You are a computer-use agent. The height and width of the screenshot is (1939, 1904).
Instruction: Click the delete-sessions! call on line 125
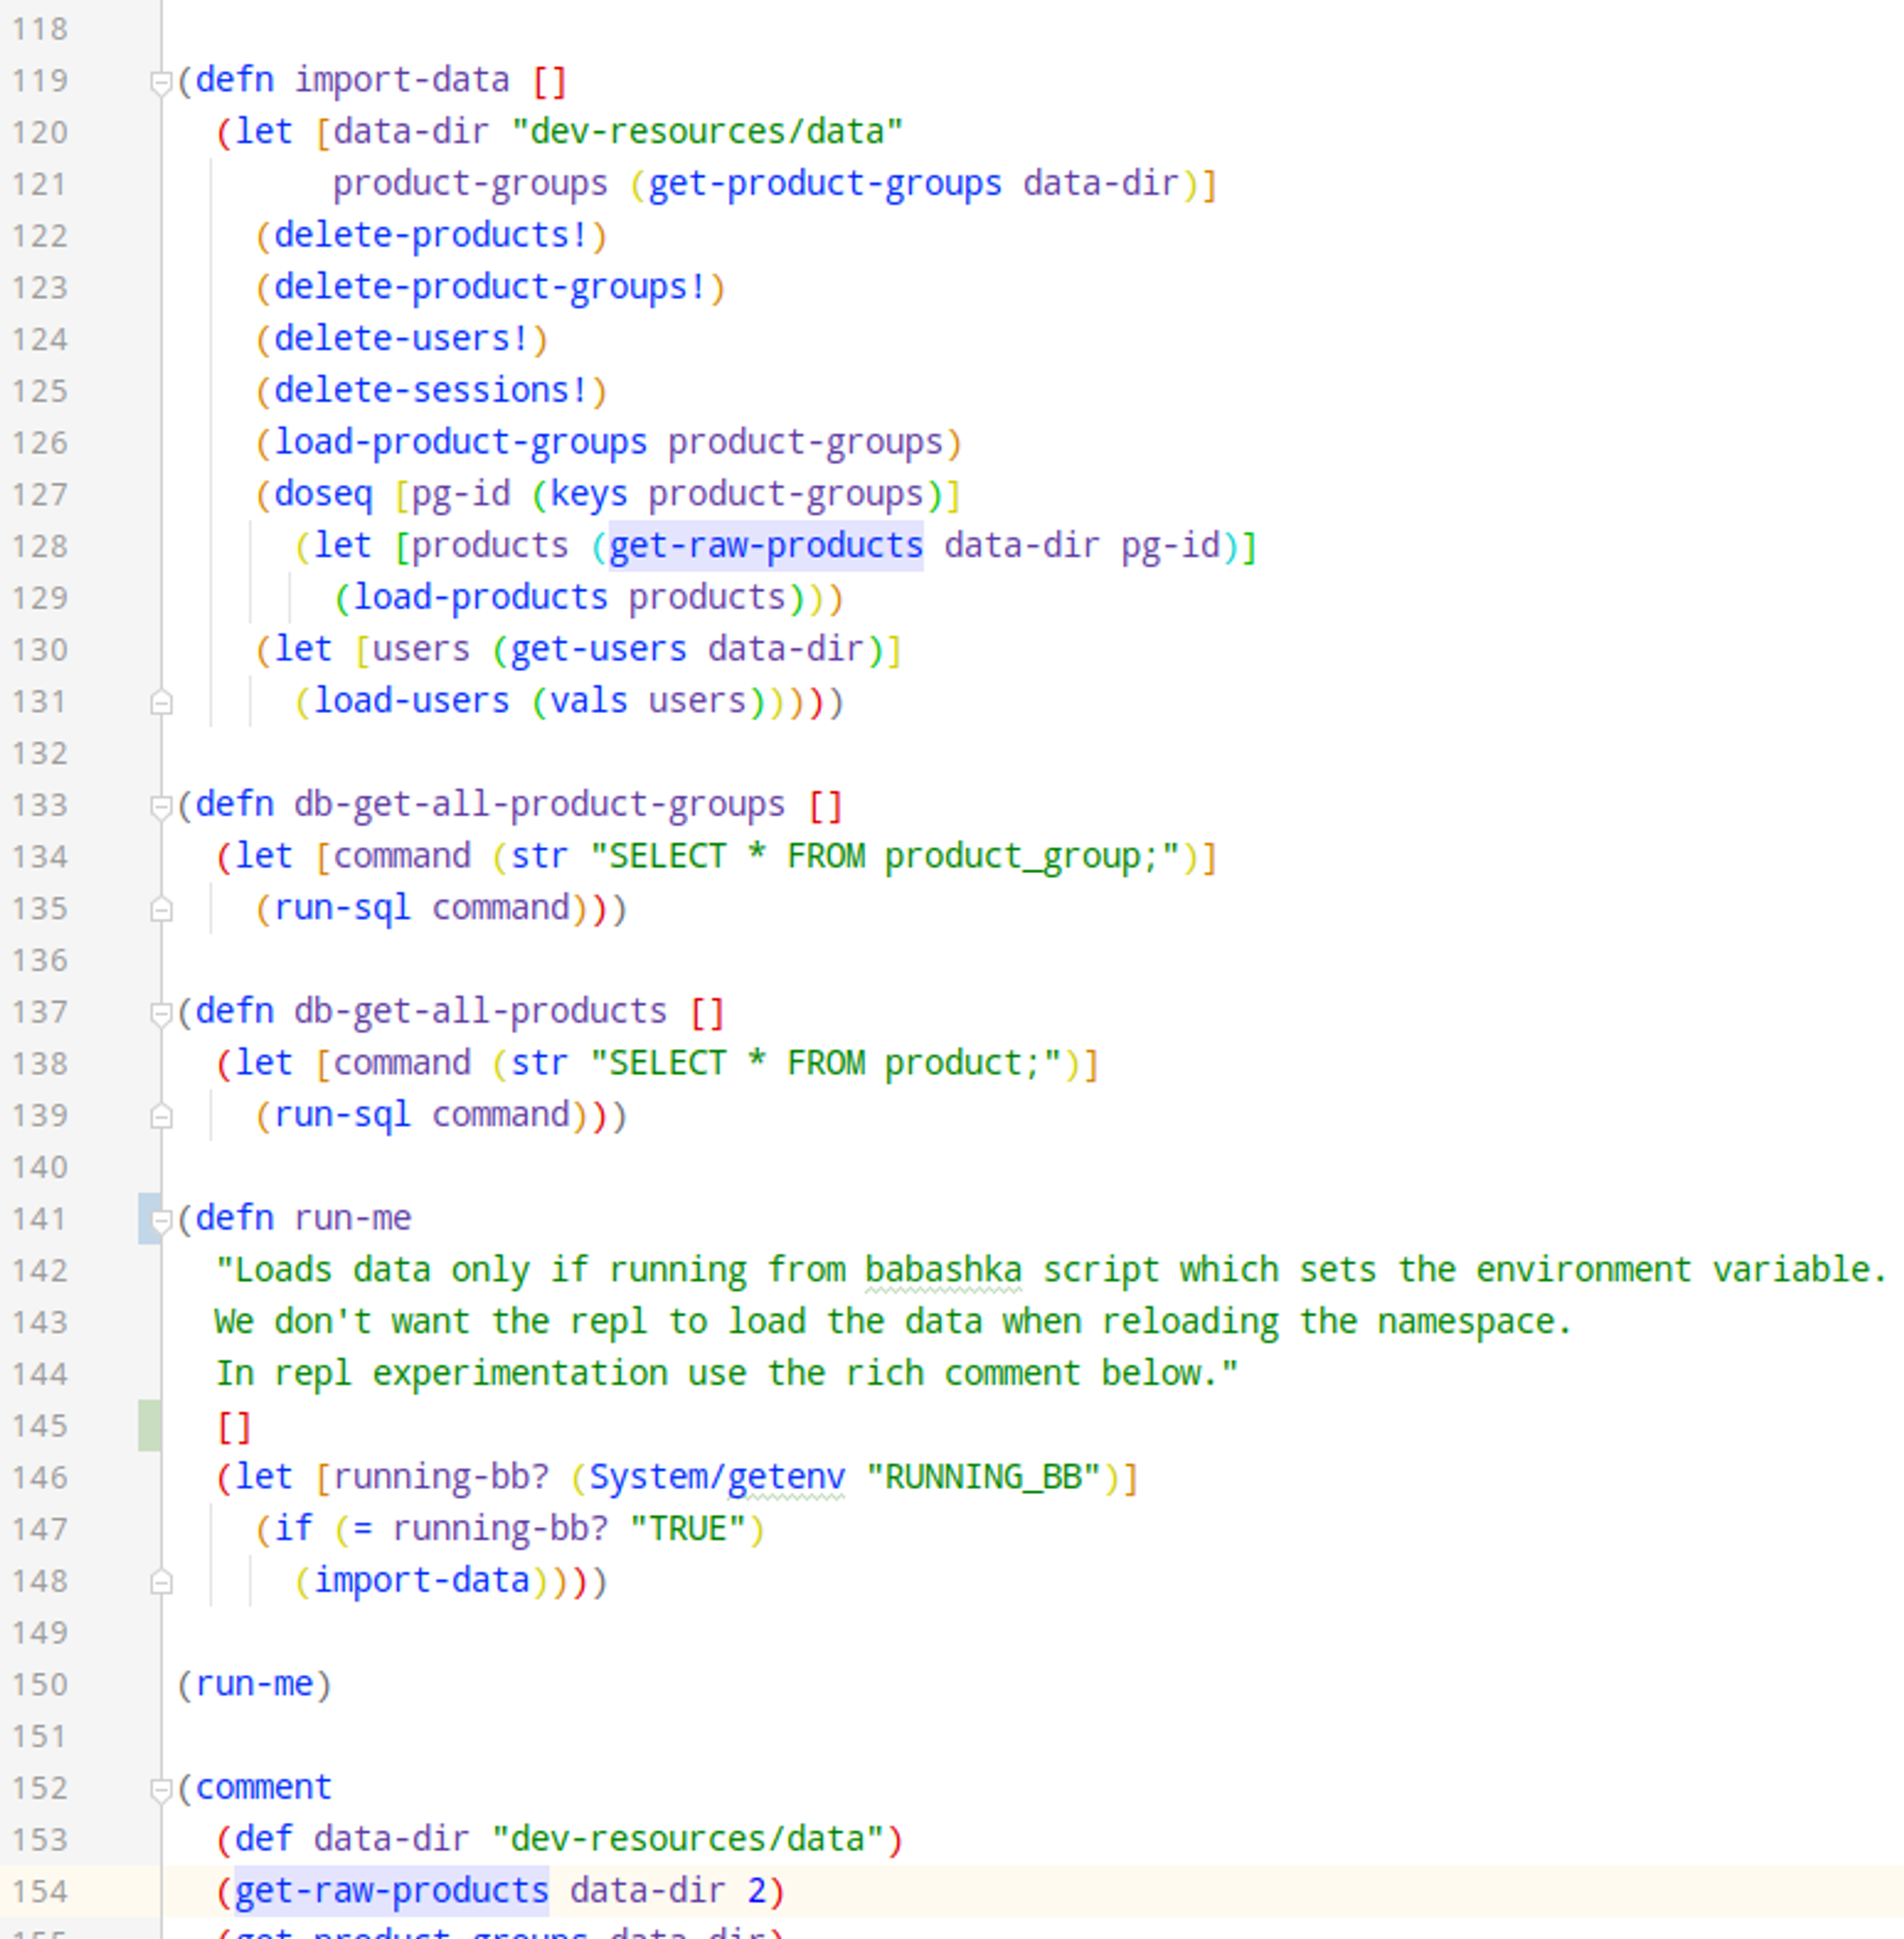[431, 391]
